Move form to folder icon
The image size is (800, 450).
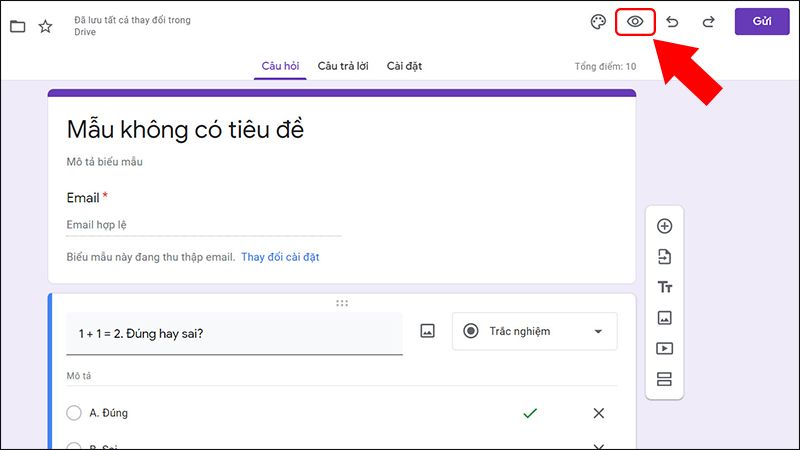pos(17,26)
